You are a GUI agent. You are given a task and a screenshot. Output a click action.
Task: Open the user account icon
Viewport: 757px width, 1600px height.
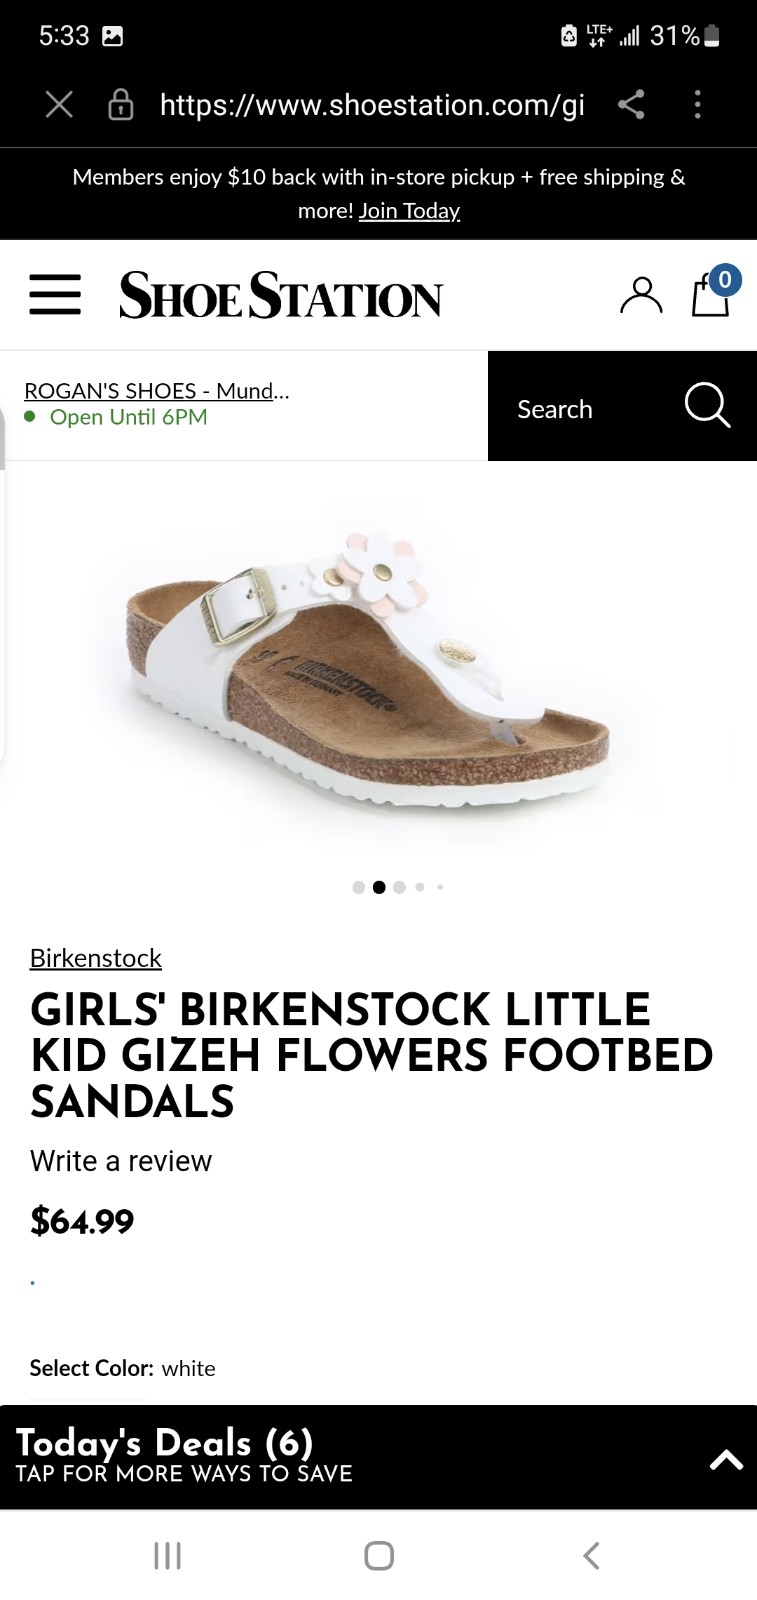pyautogui.click(x=641, y=296)
